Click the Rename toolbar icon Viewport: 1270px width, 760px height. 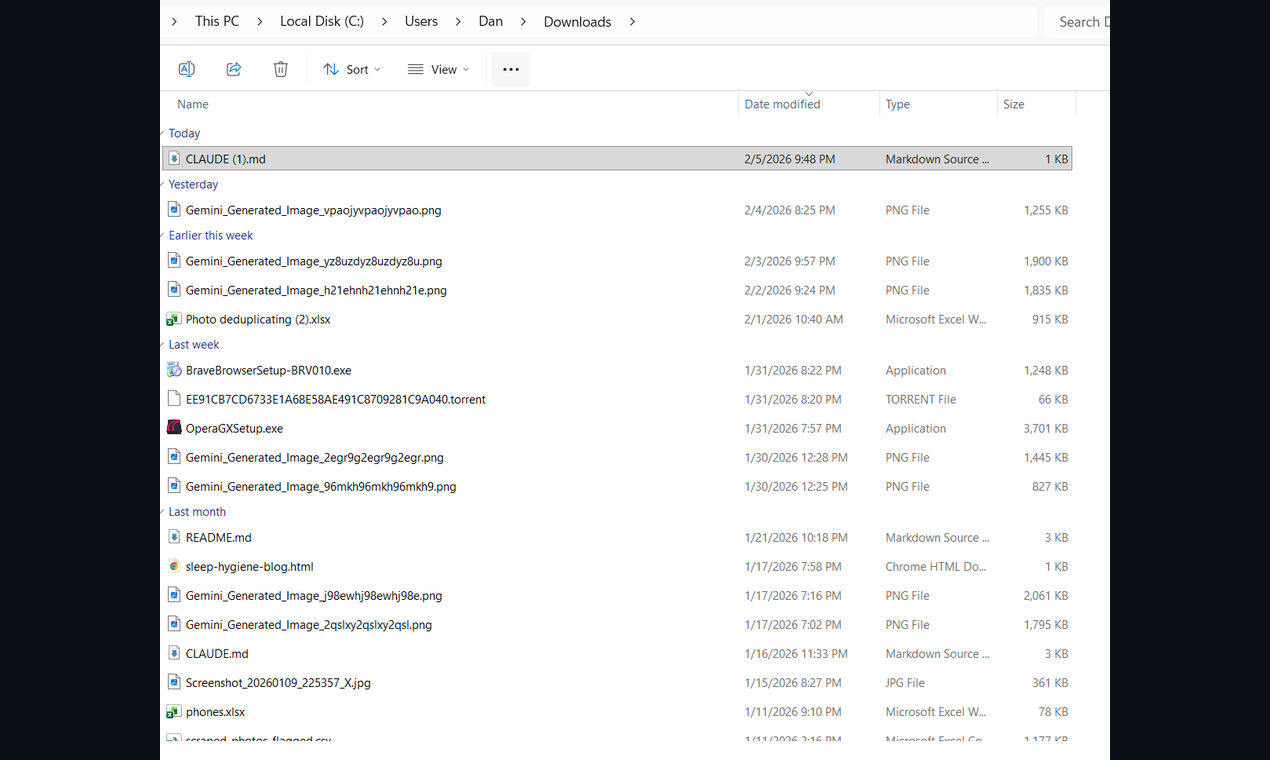[186, 69]
